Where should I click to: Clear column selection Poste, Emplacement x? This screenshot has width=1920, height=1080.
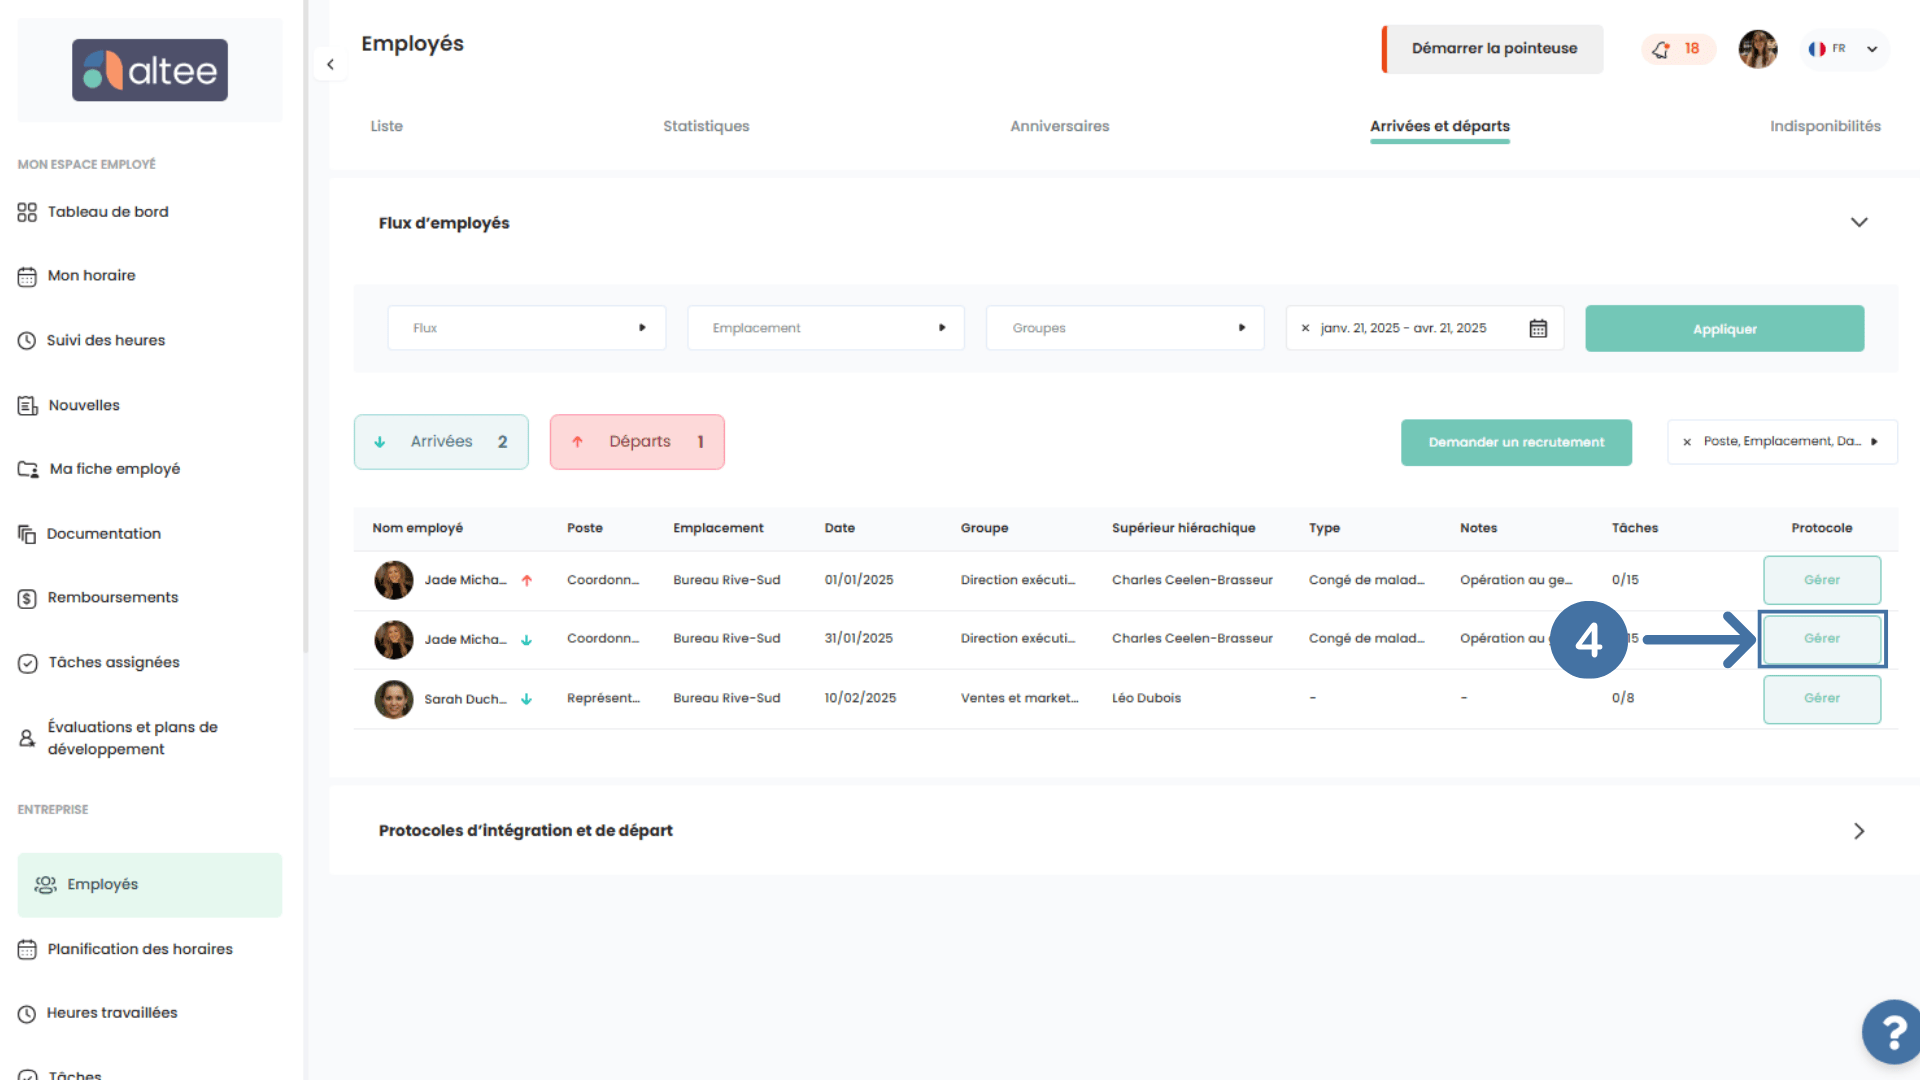[1687, 442]
